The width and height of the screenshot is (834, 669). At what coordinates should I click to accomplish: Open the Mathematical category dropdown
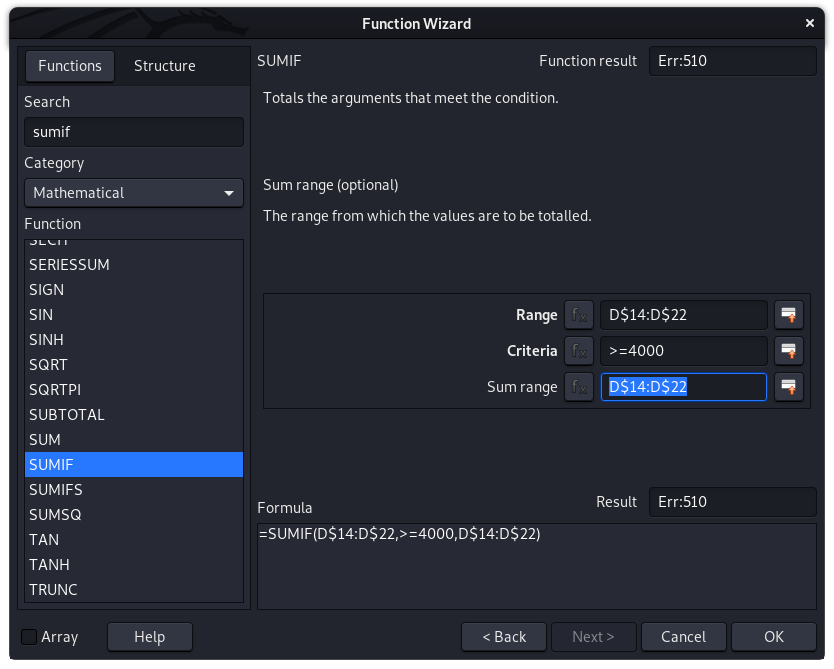tap(134, 193)
